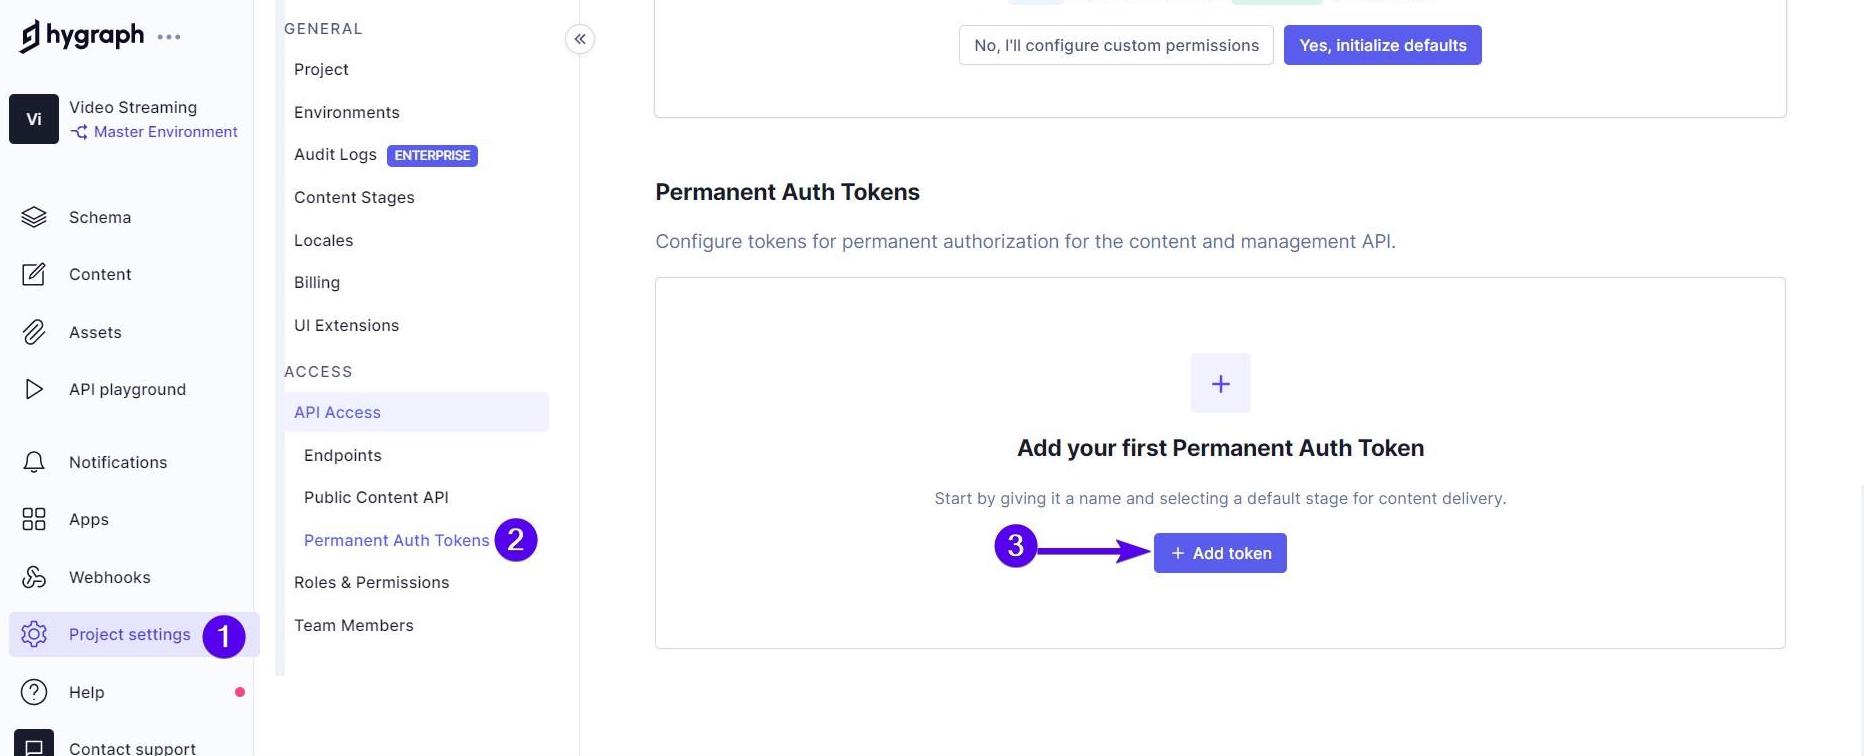Click the Help question mark icon
The image size is (1864, 756).
34,692
